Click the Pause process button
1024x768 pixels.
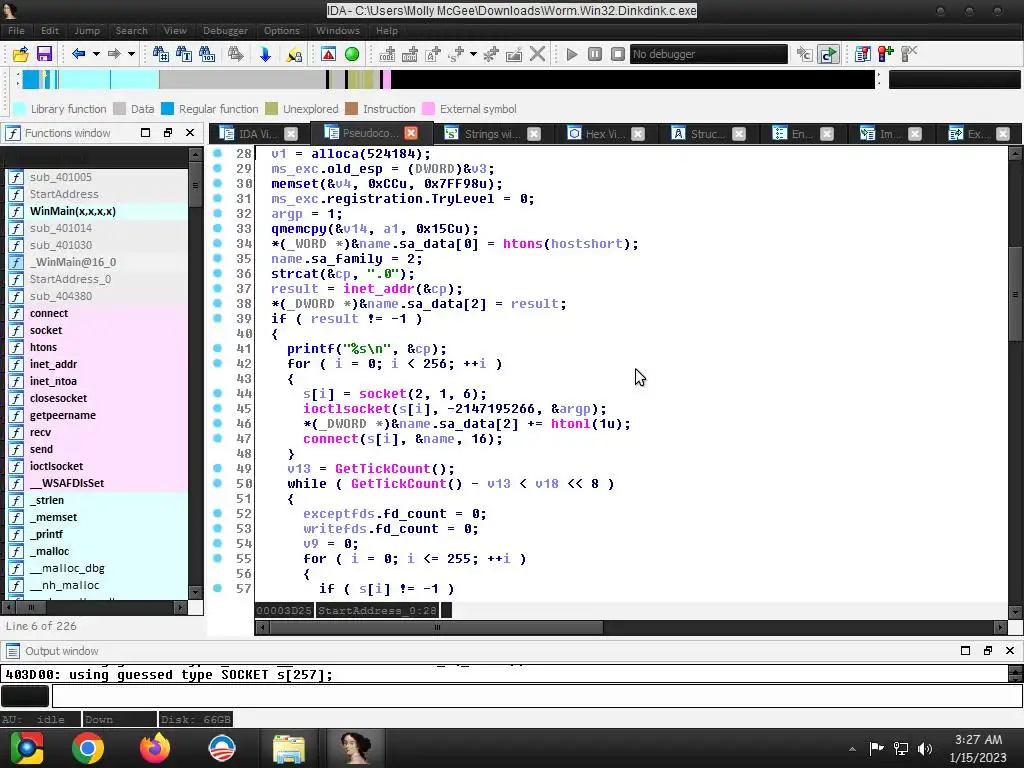(x=595, y=54)
